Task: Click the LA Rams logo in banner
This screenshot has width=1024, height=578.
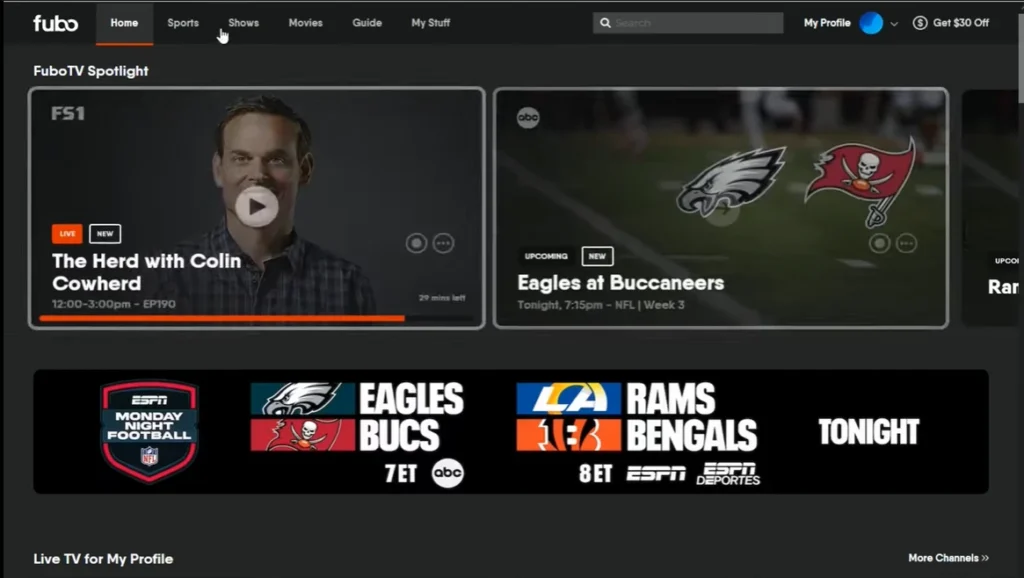Action: (x=568, y=398)
